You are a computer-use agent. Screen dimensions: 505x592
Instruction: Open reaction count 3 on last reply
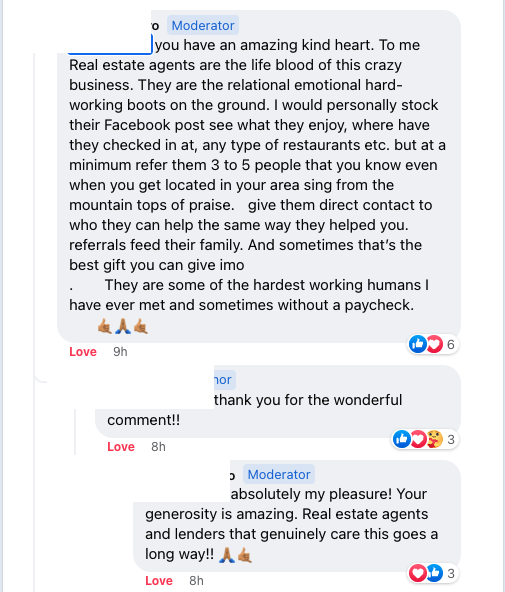tap(451, 574)
